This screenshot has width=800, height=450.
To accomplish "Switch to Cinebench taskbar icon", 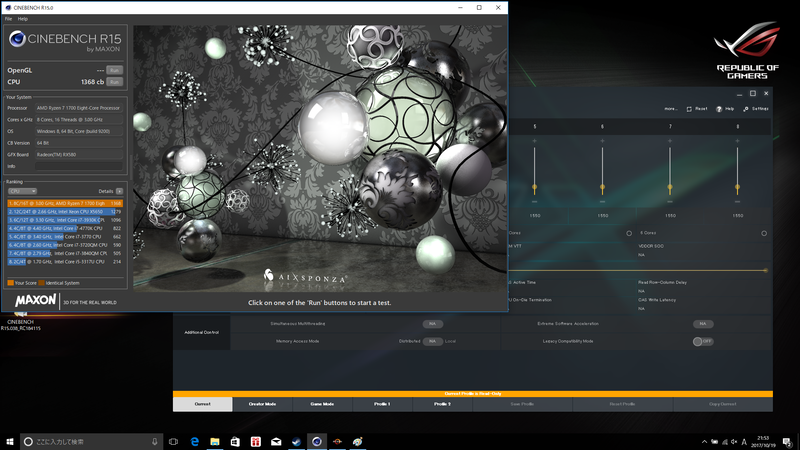I will [x=317, y=442].
